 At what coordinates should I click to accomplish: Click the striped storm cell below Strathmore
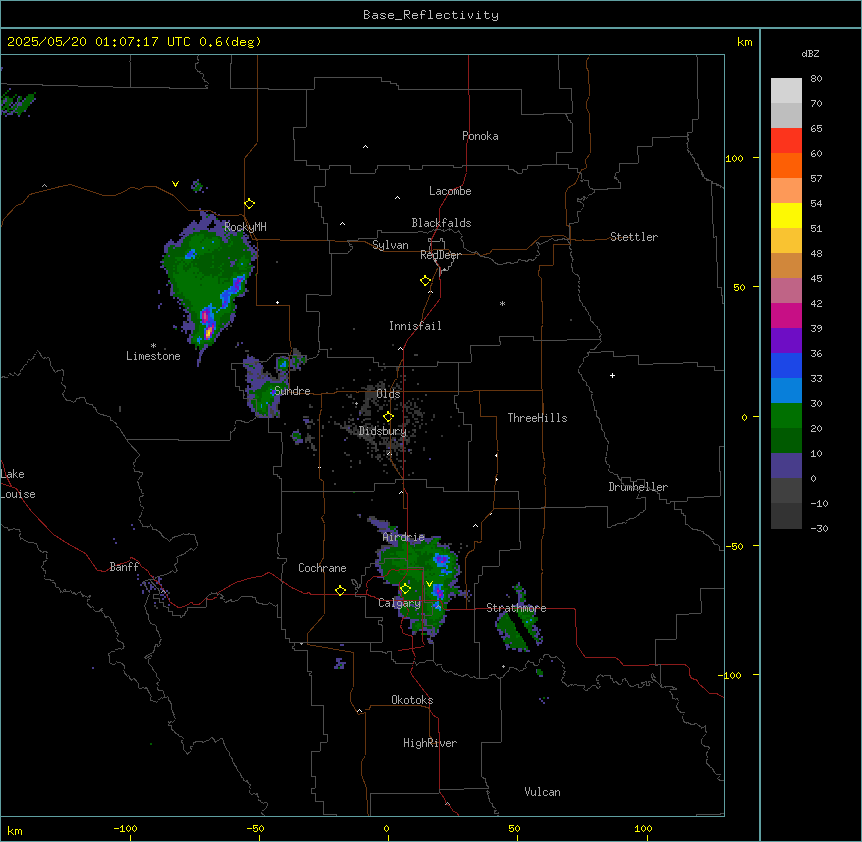tap(518, 629)
